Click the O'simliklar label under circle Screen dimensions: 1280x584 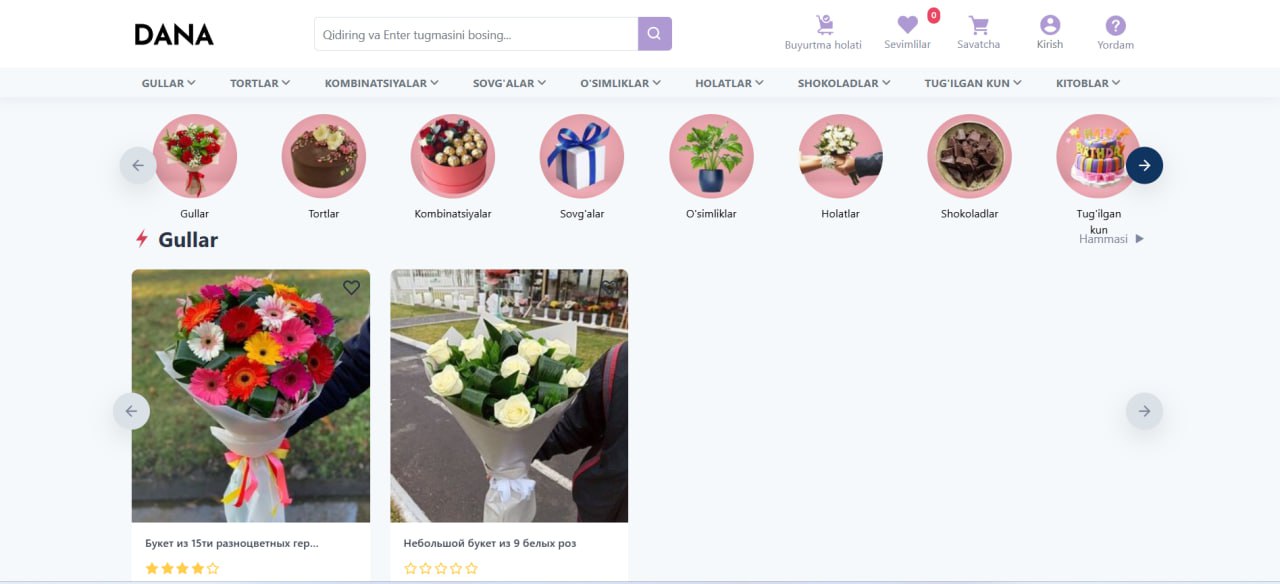click(x=711, y=214)
